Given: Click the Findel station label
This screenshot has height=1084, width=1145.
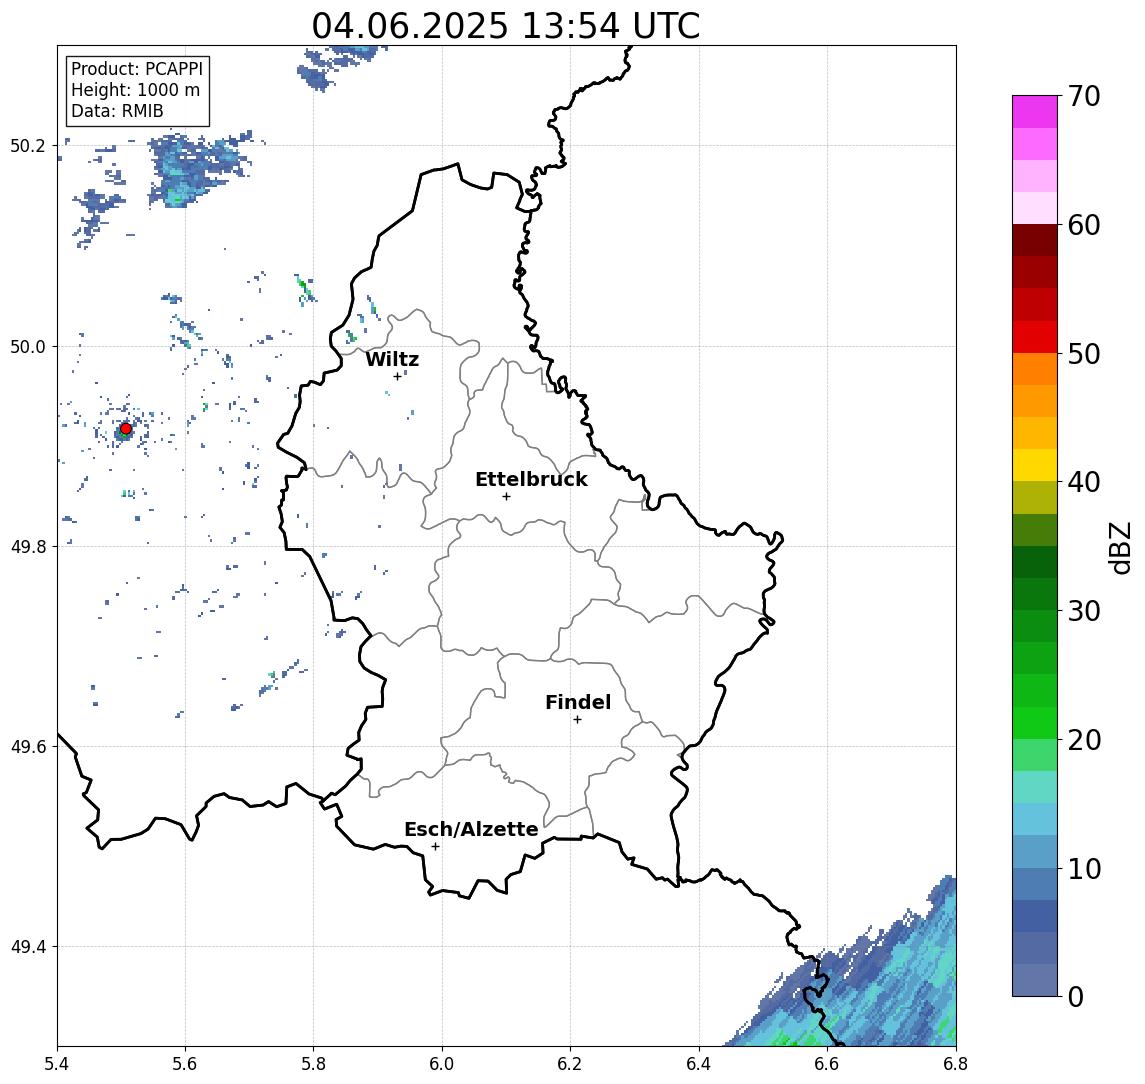Looking at the screenshot, I should pos(578,702).
